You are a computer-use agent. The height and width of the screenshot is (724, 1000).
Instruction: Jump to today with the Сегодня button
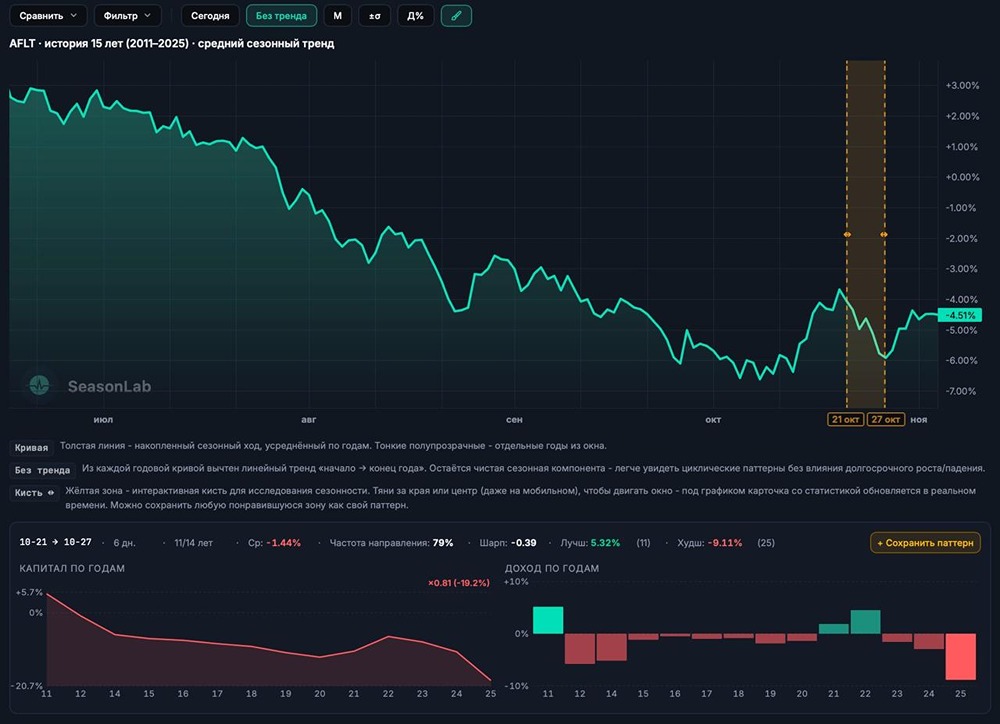pos(210,16)
